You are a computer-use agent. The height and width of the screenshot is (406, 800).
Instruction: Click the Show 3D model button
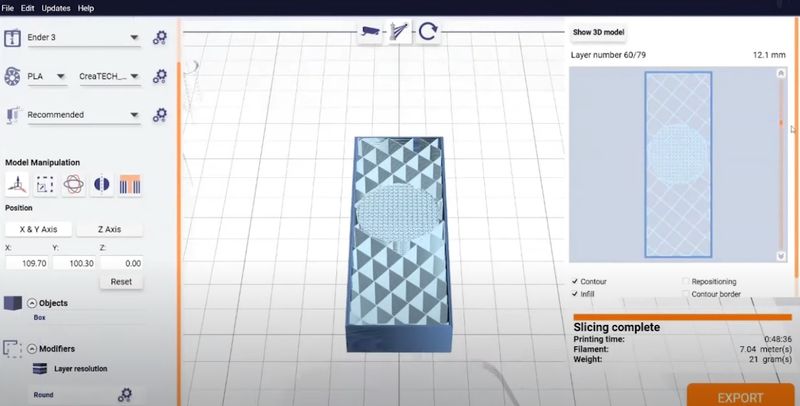[x=598, y=32]
